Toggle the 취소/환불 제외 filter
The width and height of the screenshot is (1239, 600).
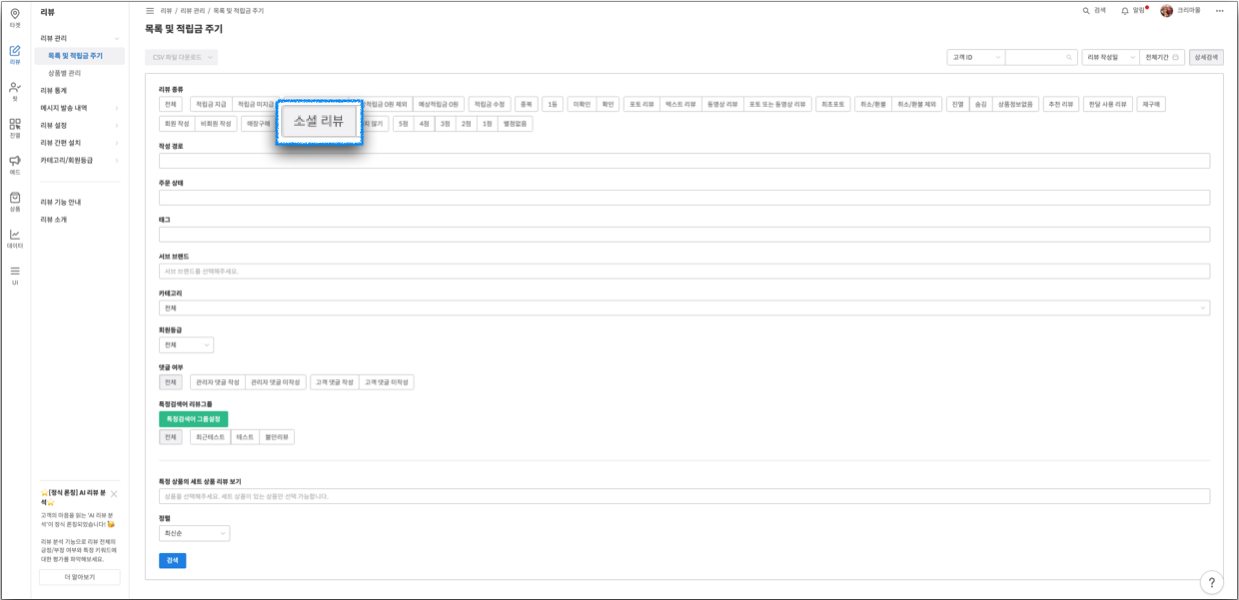916,103
